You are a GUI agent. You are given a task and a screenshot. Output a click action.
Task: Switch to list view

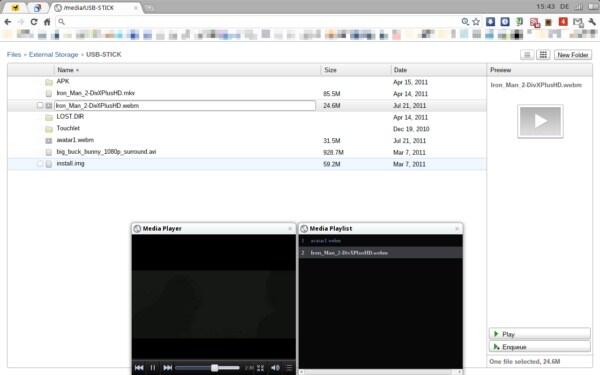point(527,55)
